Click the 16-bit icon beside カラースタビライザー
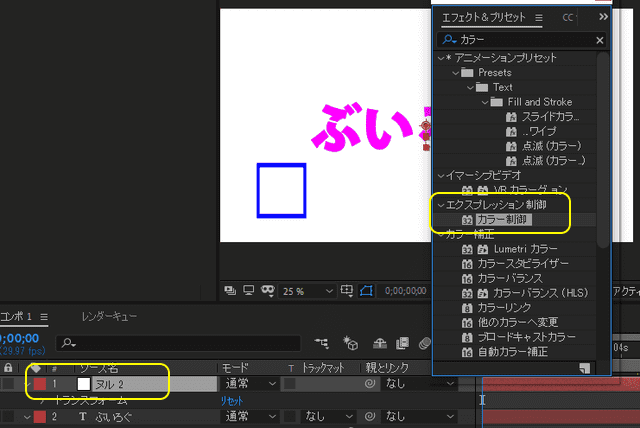 click(467, 264)
